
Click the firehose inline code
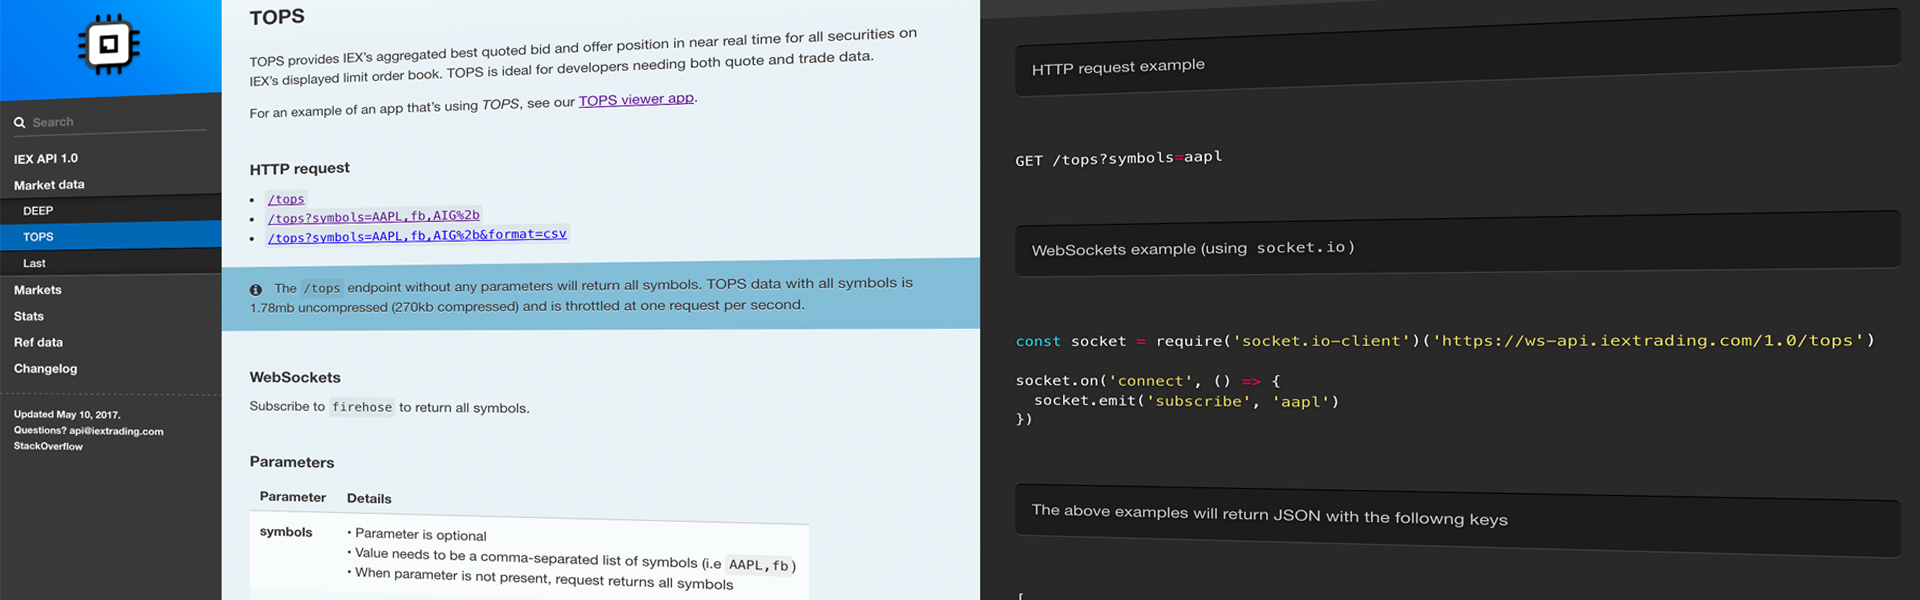362,407
